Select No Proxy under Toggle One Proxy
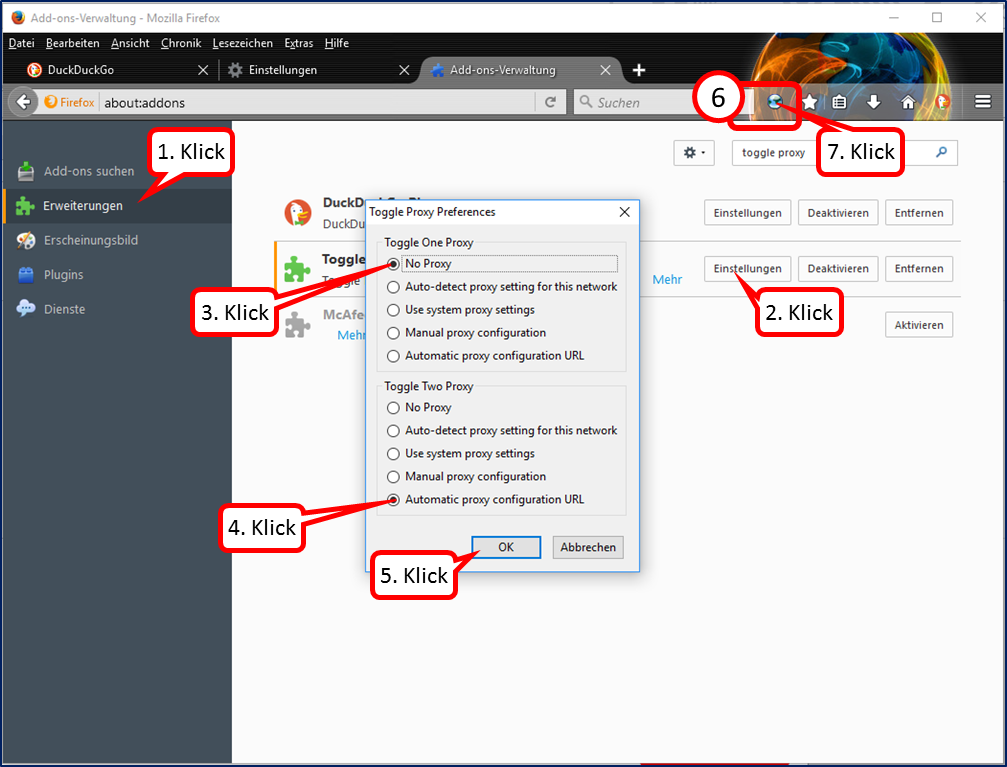The height and width of the screenshot is (767, 1007). tap(393, 264)
